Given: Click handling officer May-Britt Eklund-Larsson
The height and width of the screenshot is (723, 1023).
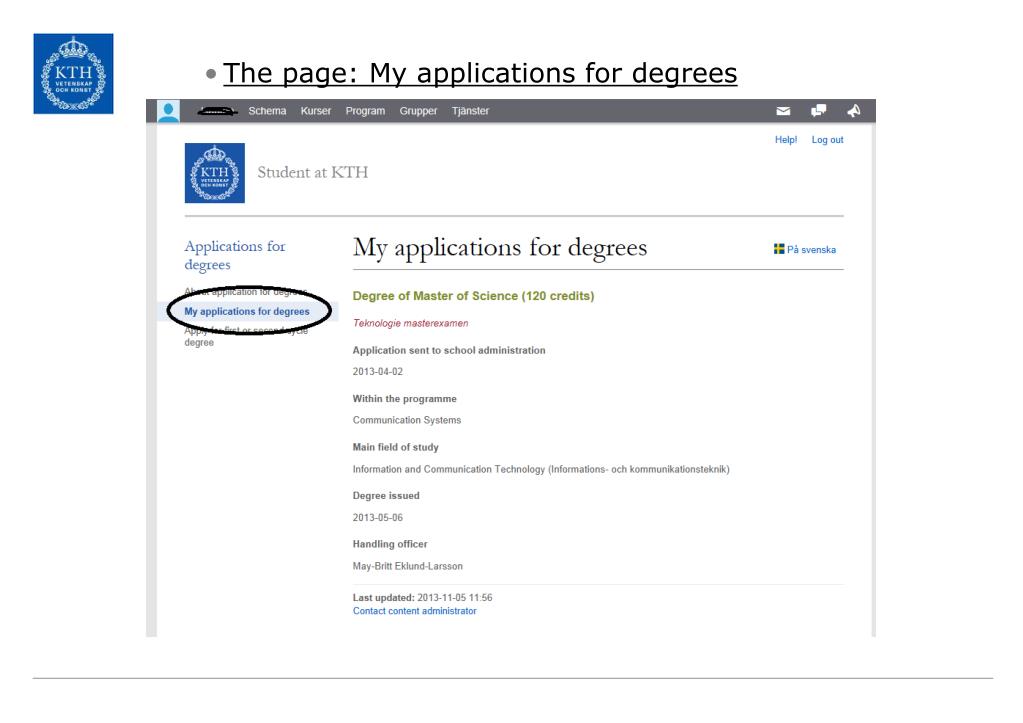Looking at the screenshot, I should click(x=407, y=566).
